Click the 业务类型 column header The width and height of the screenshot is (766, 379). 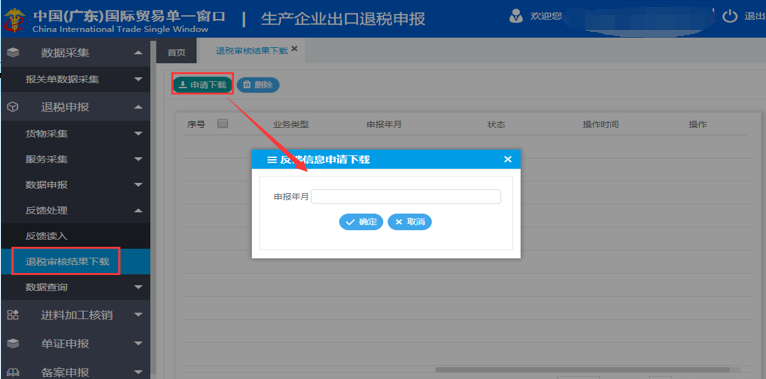pyautogui.click(x=291, y=125)
